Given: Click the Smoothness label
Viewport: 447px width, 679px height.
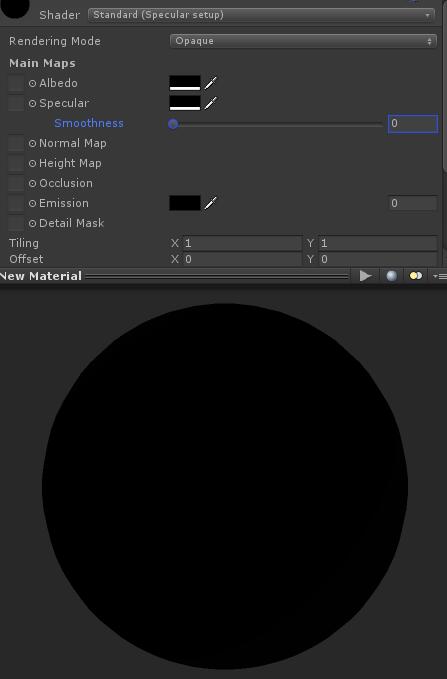Looking at the screenshot, I should [x=89, y=123].
